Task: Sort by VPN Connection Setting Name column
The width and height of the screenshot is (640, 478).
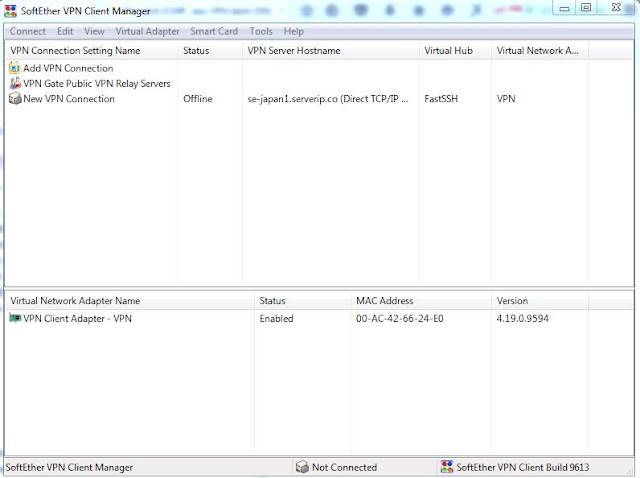Action: click(x=91, y=51)
